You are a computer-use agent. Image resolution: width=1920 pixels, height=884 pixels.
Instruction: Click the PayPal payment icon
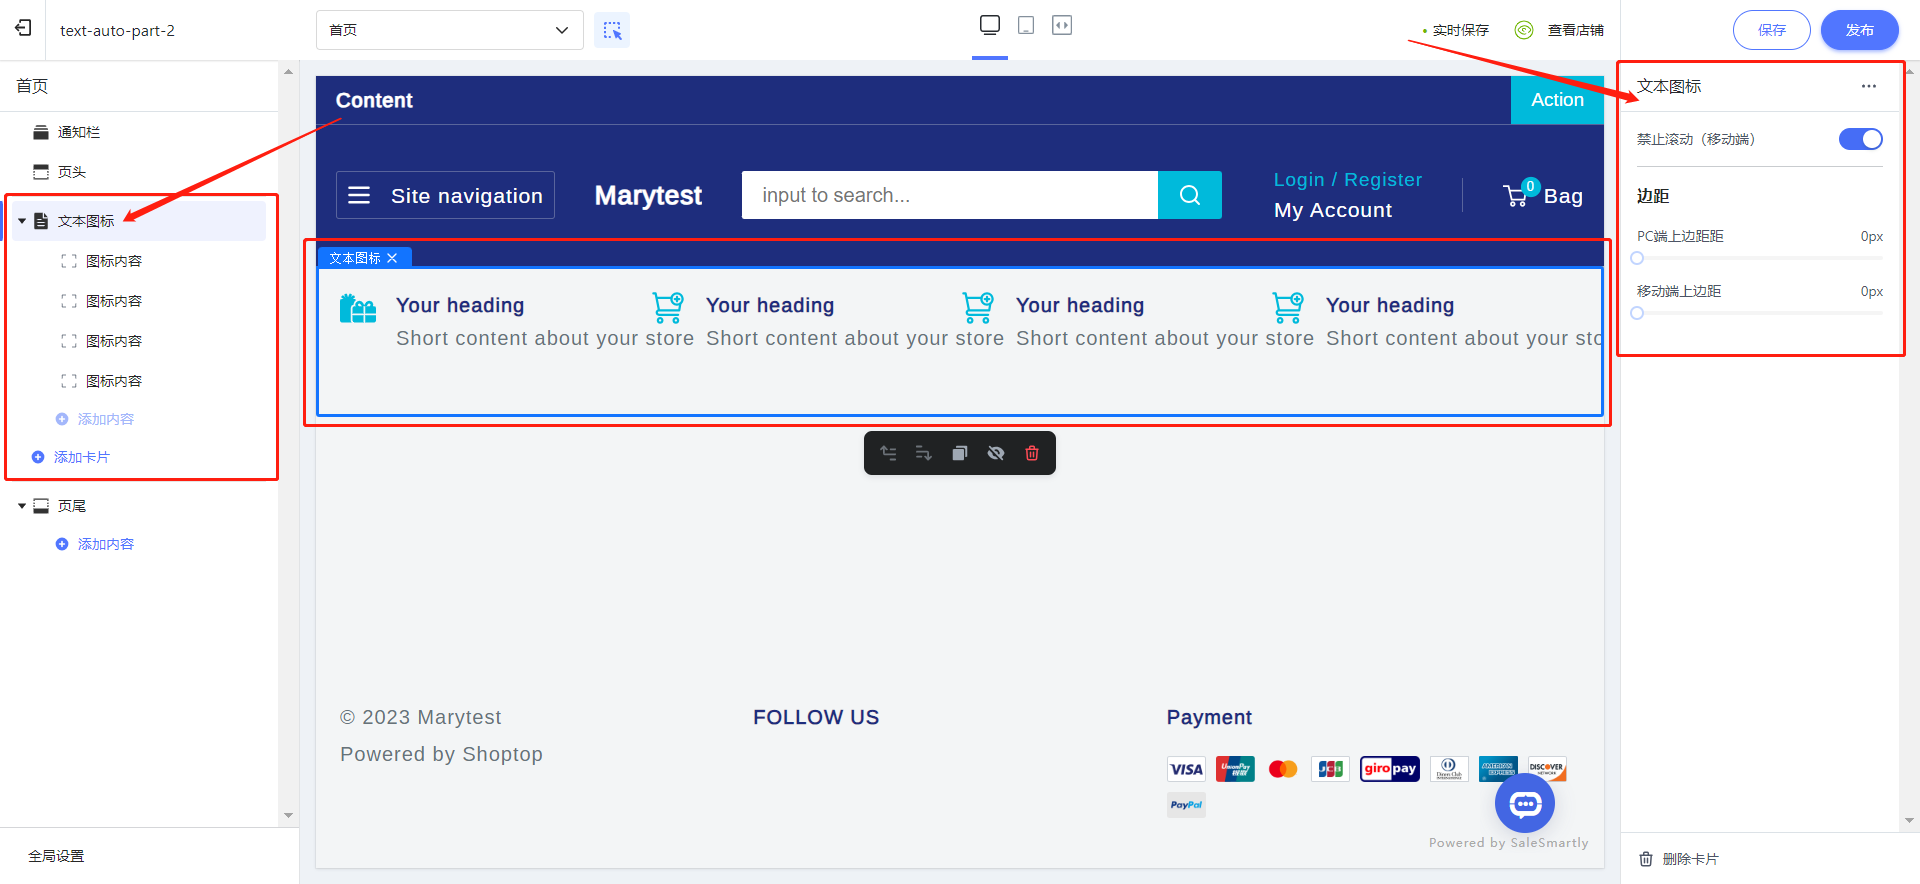1186,805
